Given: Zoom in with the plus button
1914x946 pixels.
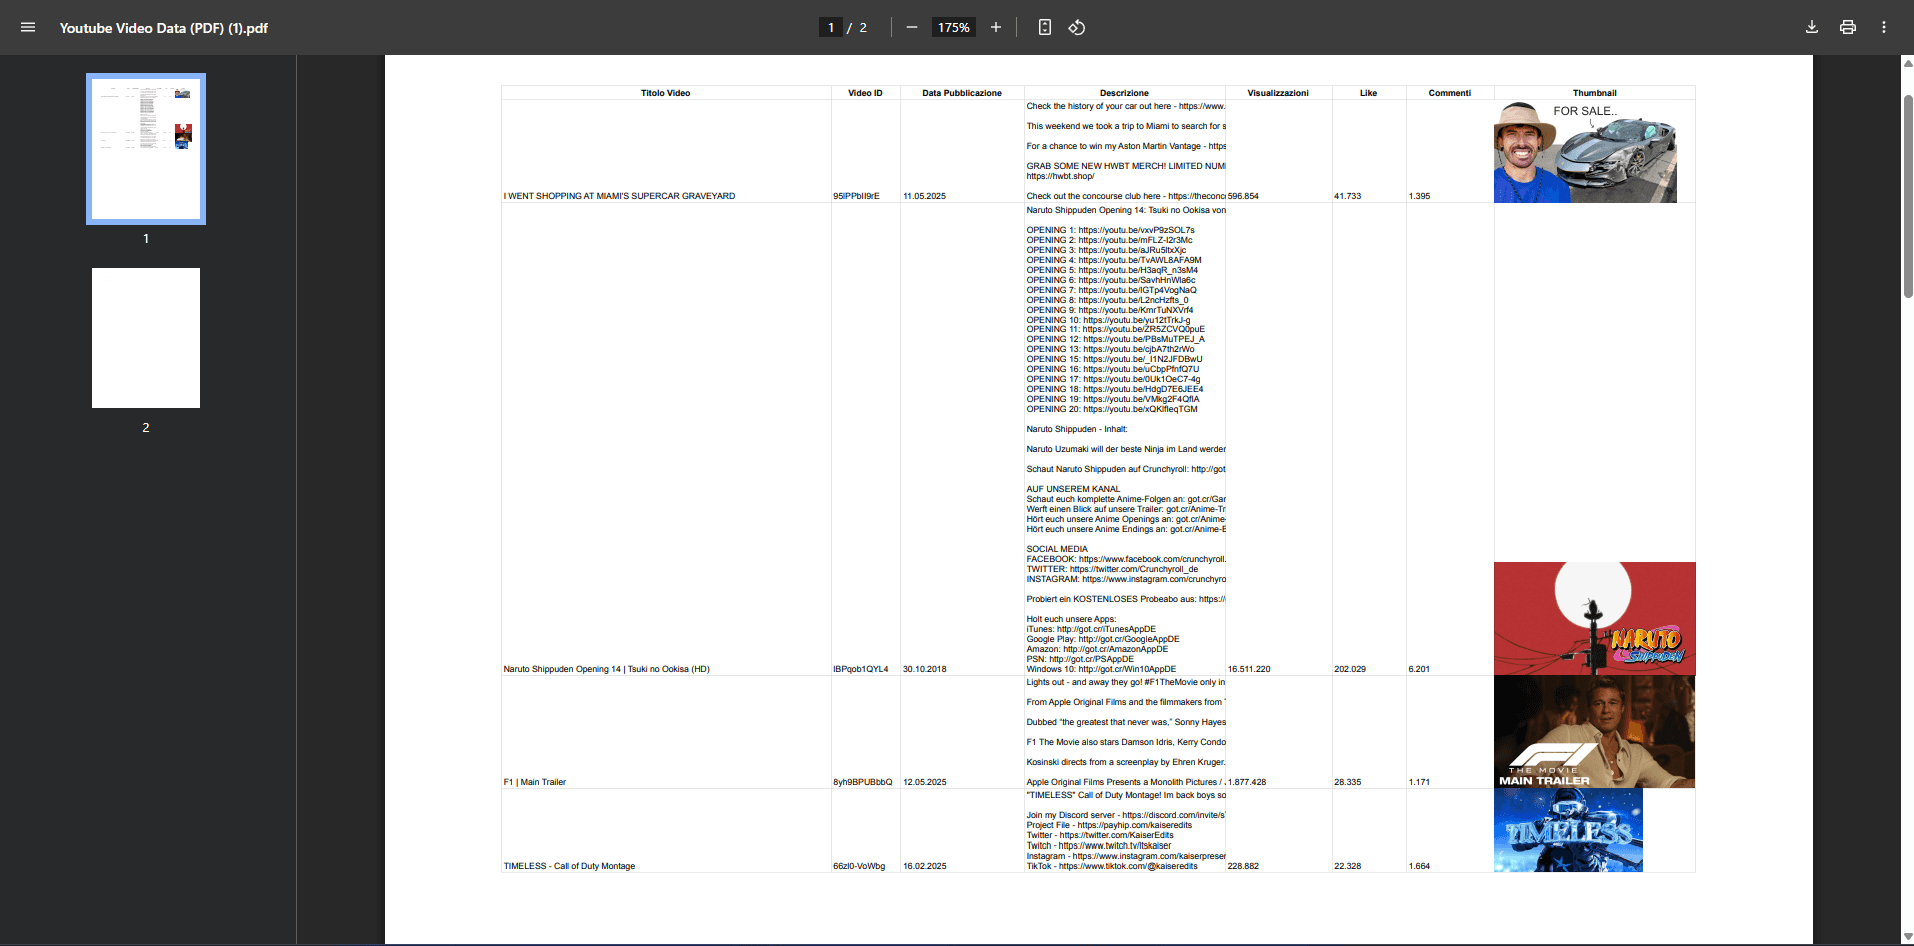Looking at the screenshot, I should click(x=996, y=27).
